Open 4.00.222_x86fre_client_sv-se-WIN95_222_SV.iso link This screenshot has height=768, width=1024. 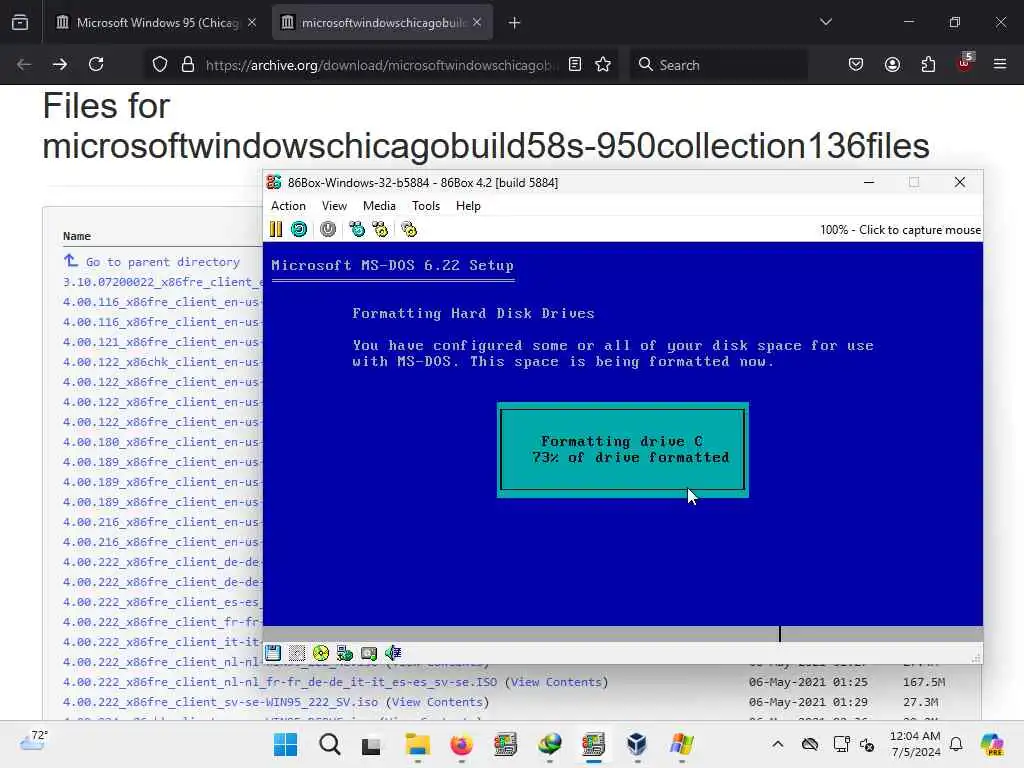[220, 702]
